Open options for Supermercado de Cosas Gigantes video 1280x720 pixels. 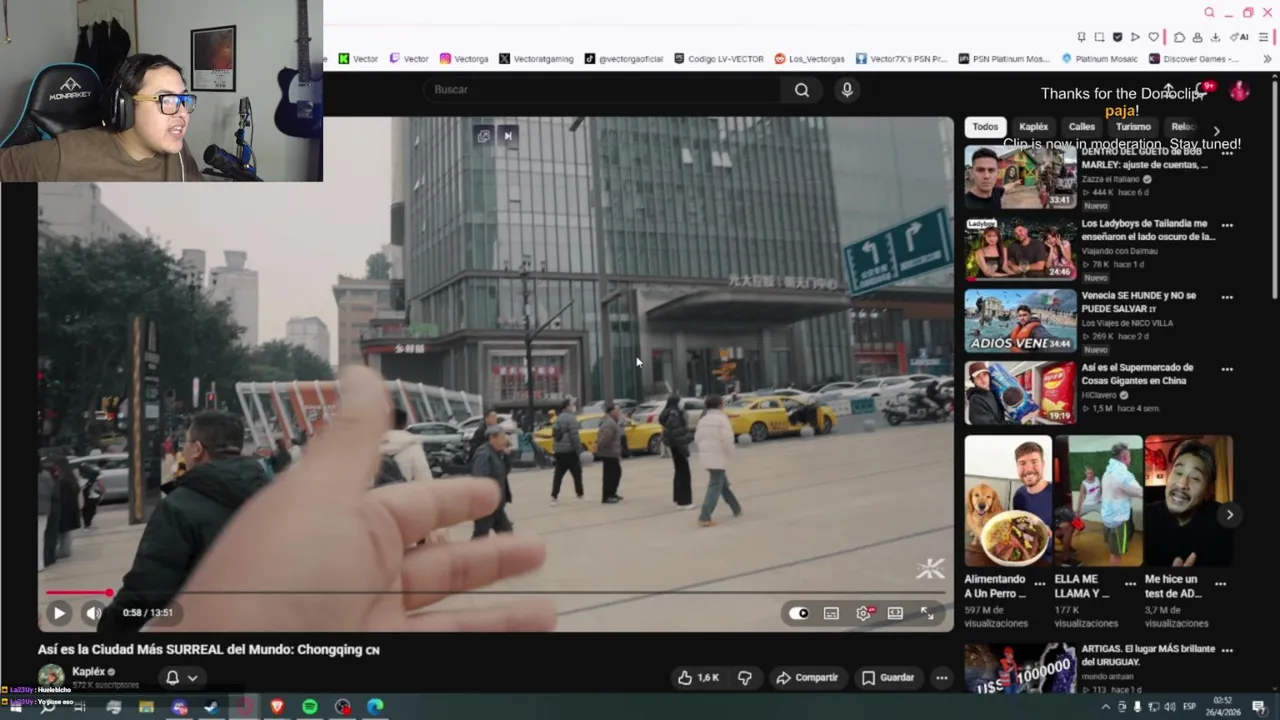point(1227,369)
